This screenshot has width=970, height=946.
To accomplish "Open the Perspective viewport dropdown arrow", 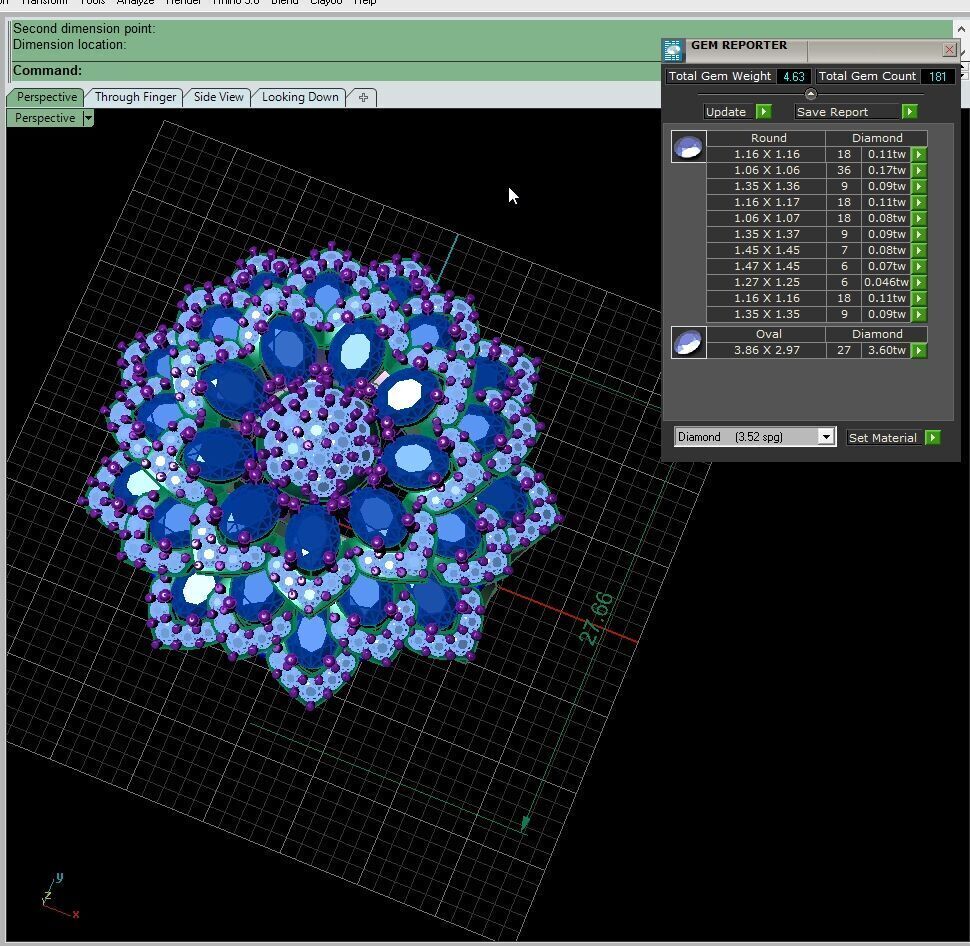I will (x=88, y=118).
